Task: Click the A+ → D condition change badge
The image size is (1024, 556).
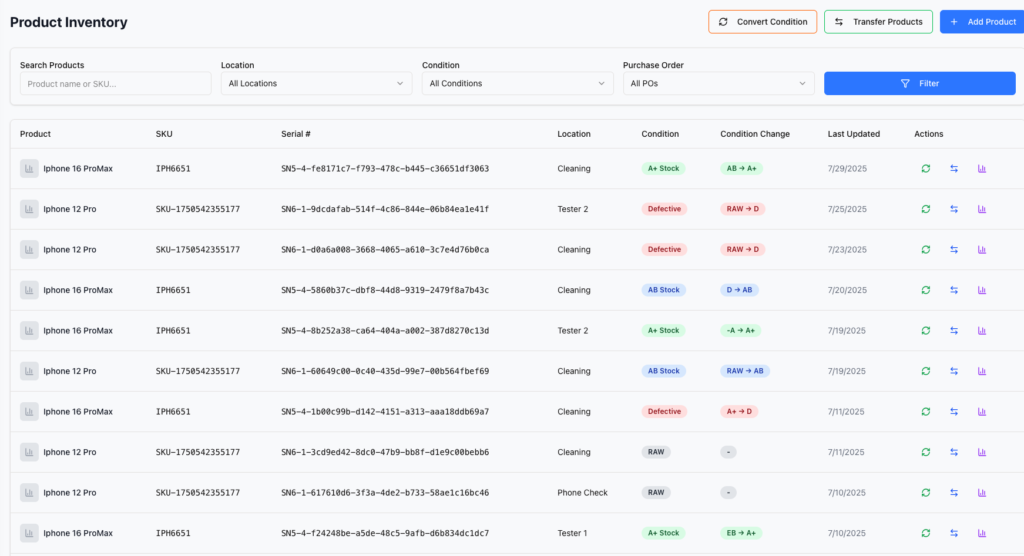Action: click(739, 412)
